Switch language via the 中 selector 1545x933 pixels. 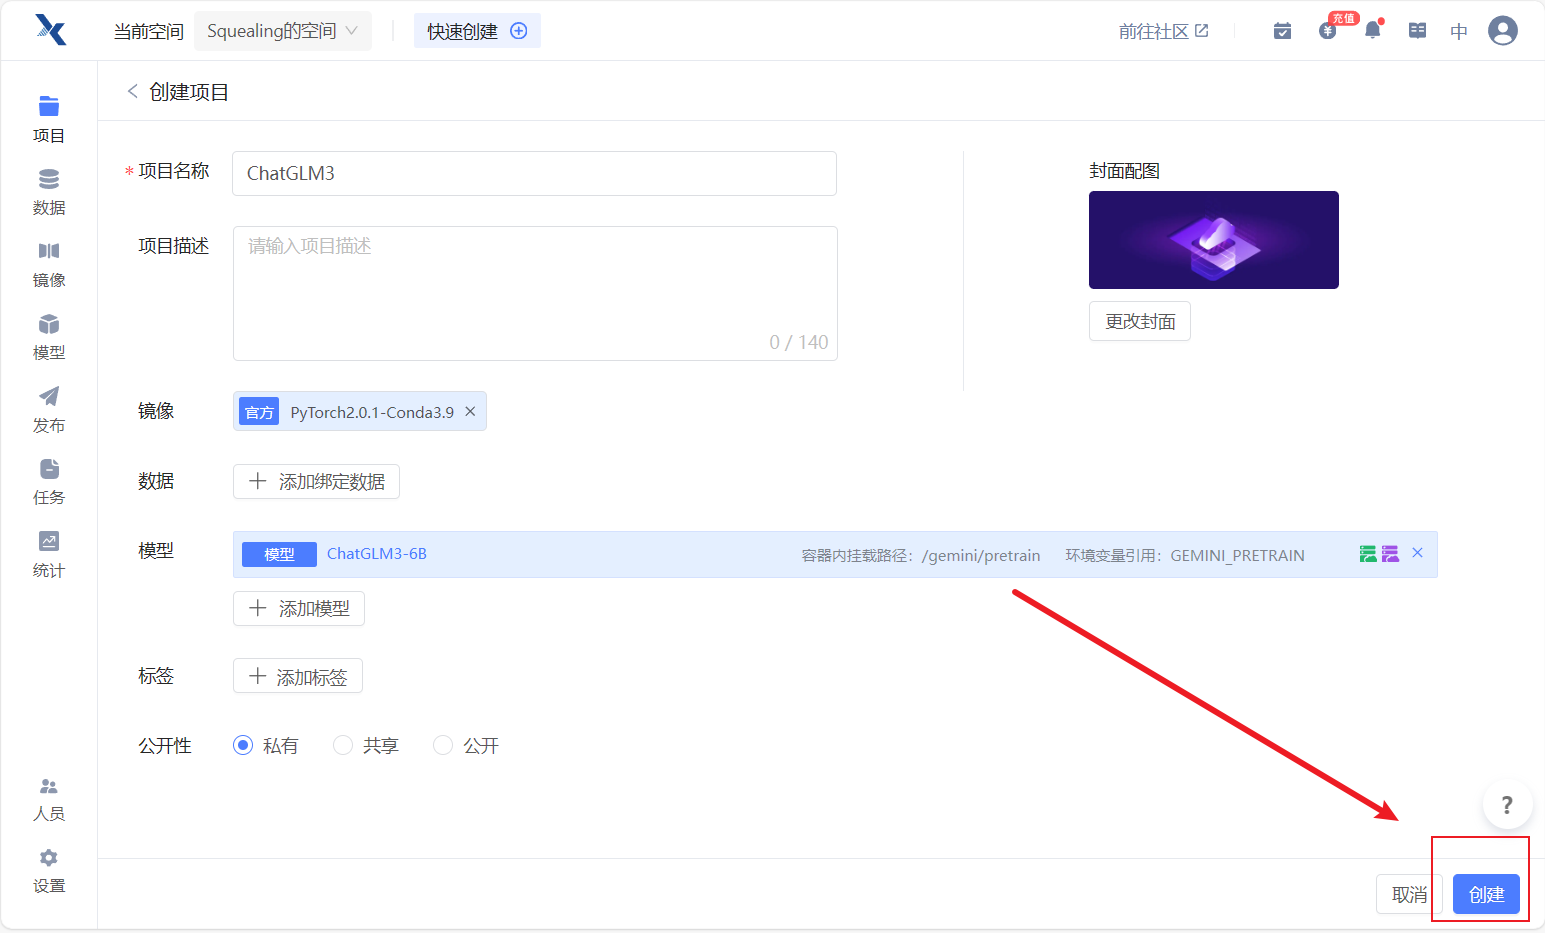click(x=1459, y=31)
